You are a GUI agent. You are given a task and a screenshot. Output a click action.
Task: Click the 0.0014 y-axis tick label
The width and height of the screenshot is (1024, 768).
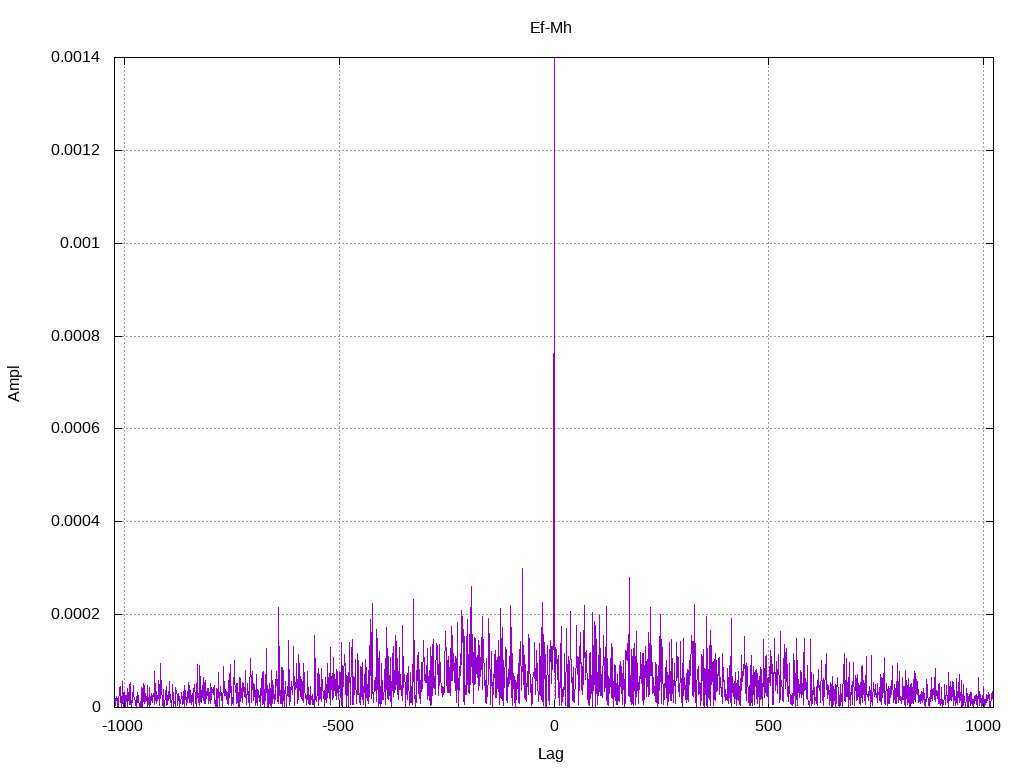pyautogui.click(x=76, y=57)
